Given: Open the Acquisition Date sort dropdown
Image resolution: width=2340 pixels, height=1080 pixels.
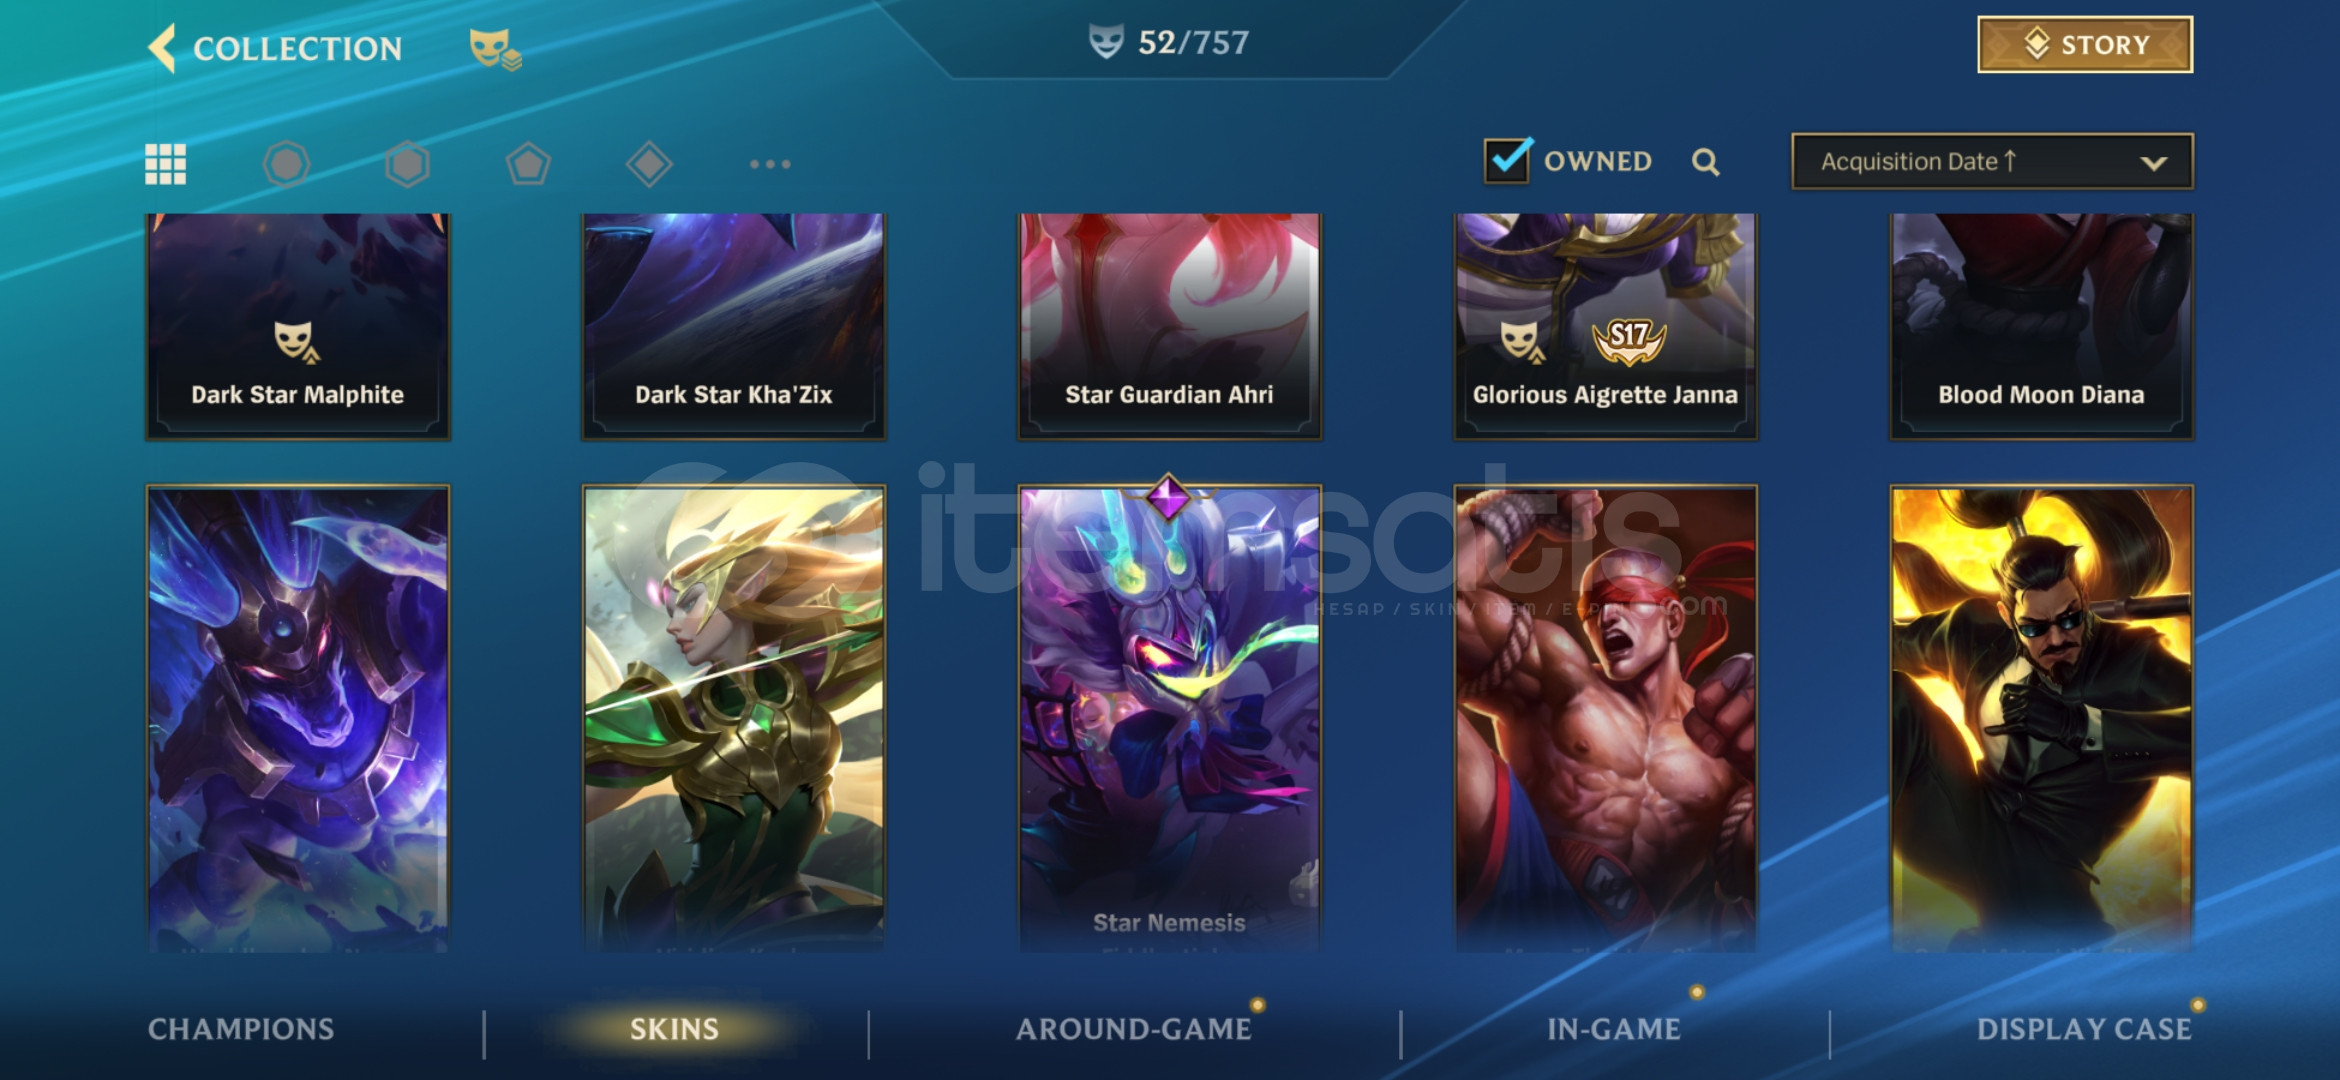Looking at the screenshot, I should tap(1992, 161).
